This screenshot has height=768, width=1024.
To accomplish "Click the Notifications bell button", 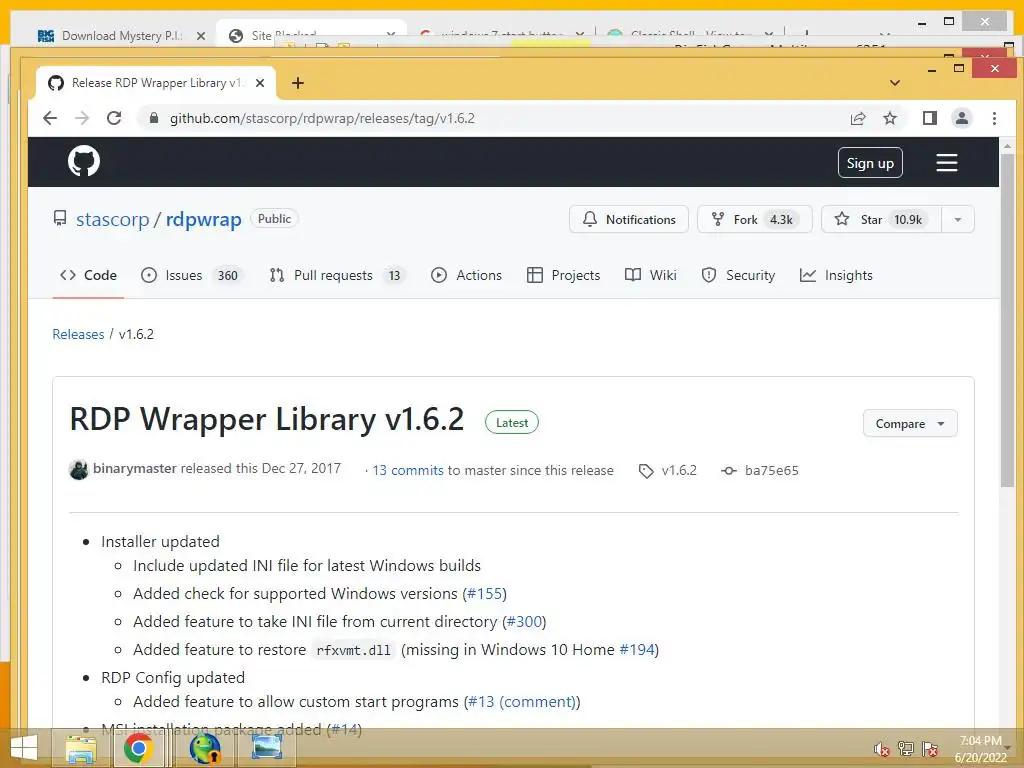I will click(628, 219).
